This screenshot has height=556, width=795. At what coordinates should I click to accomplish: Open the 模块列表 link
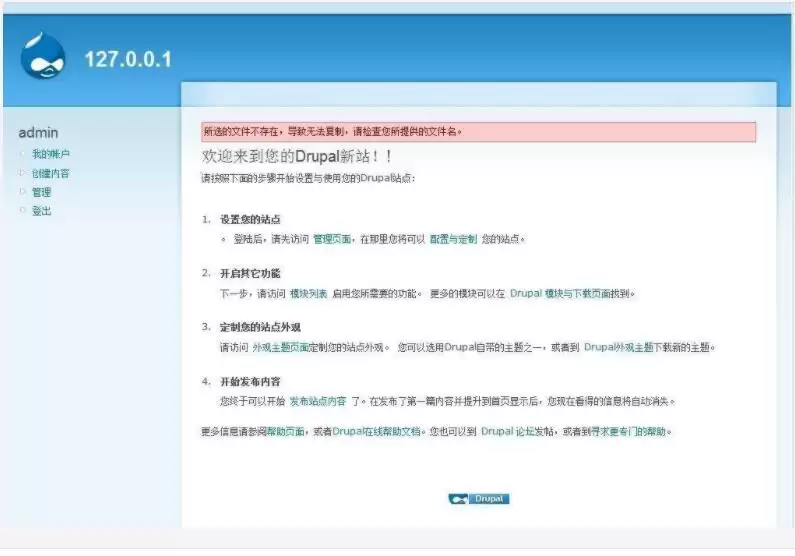(x=308, y=293)
